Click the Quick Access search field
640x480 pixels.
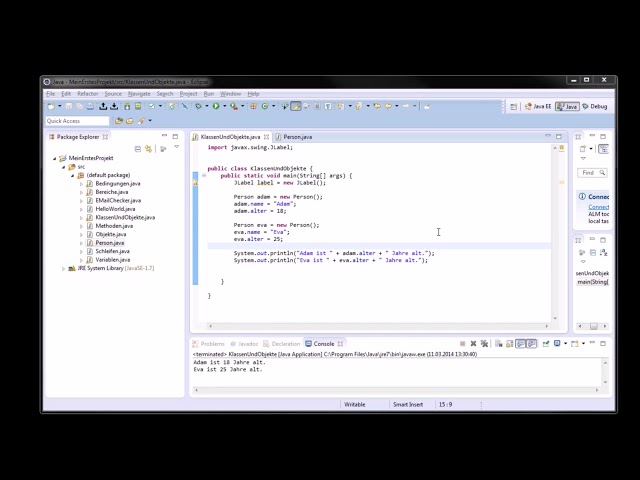(x=77, y=121)
